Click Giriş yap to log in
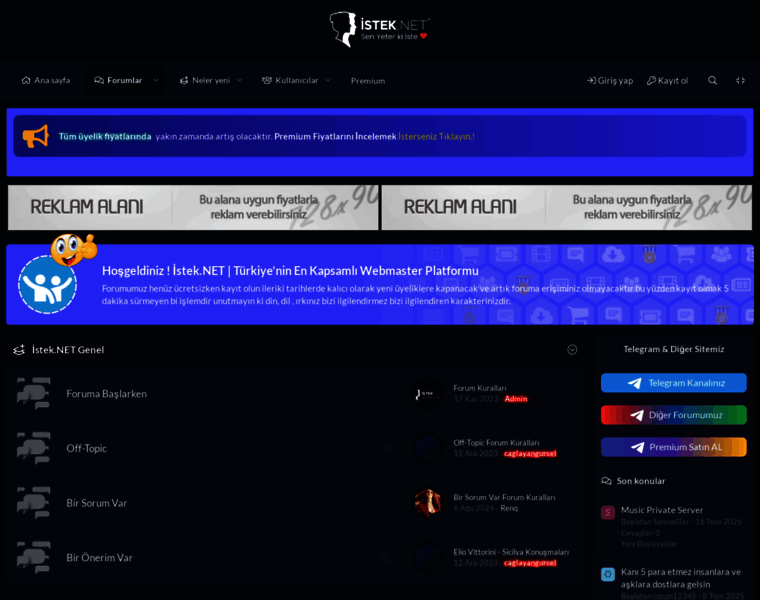760x600 pixels. (610, 80)
